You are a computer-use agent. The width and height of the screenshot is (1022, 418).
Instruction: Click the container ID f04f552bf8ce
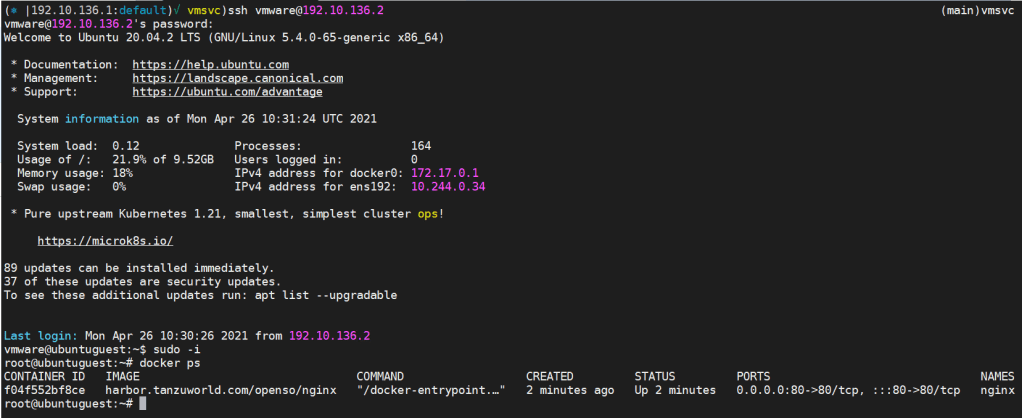pyautogui.click(x=44, y=389)
